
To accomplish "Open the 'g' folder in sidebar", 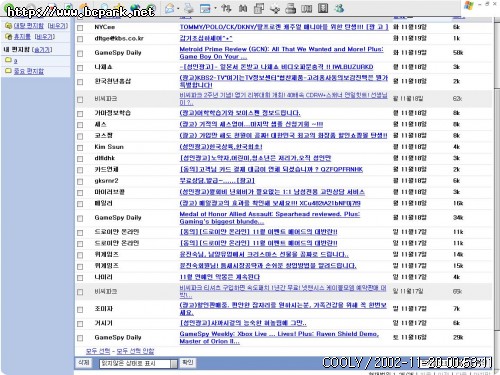I will click(15, 61).
